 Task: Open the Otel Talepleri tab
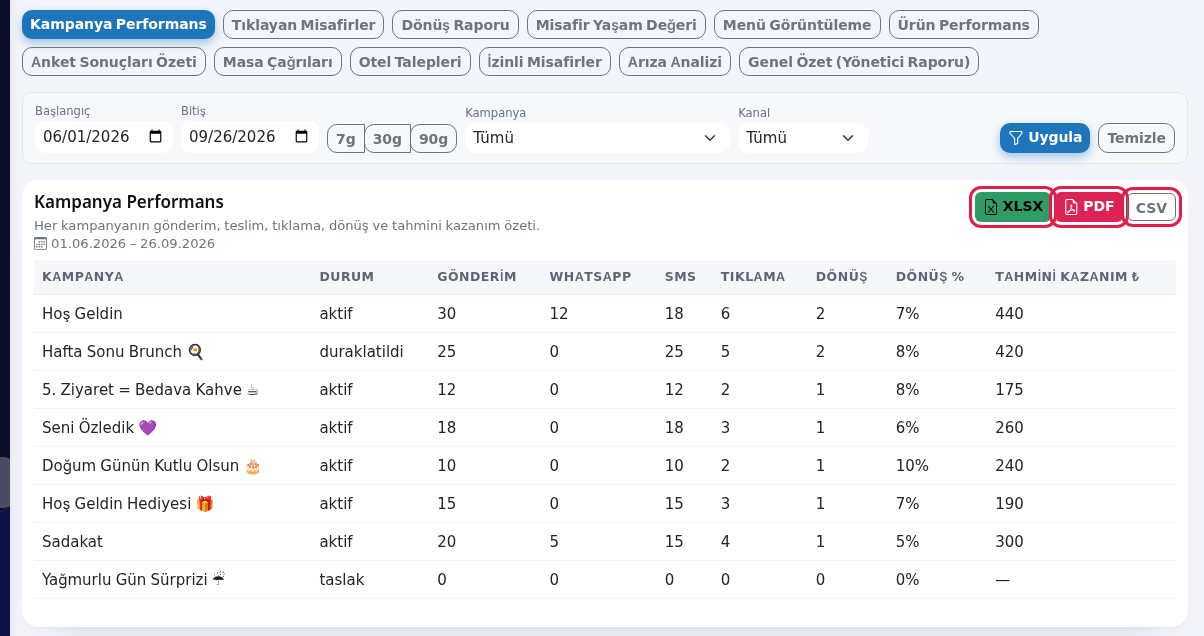tap(410, 62)
